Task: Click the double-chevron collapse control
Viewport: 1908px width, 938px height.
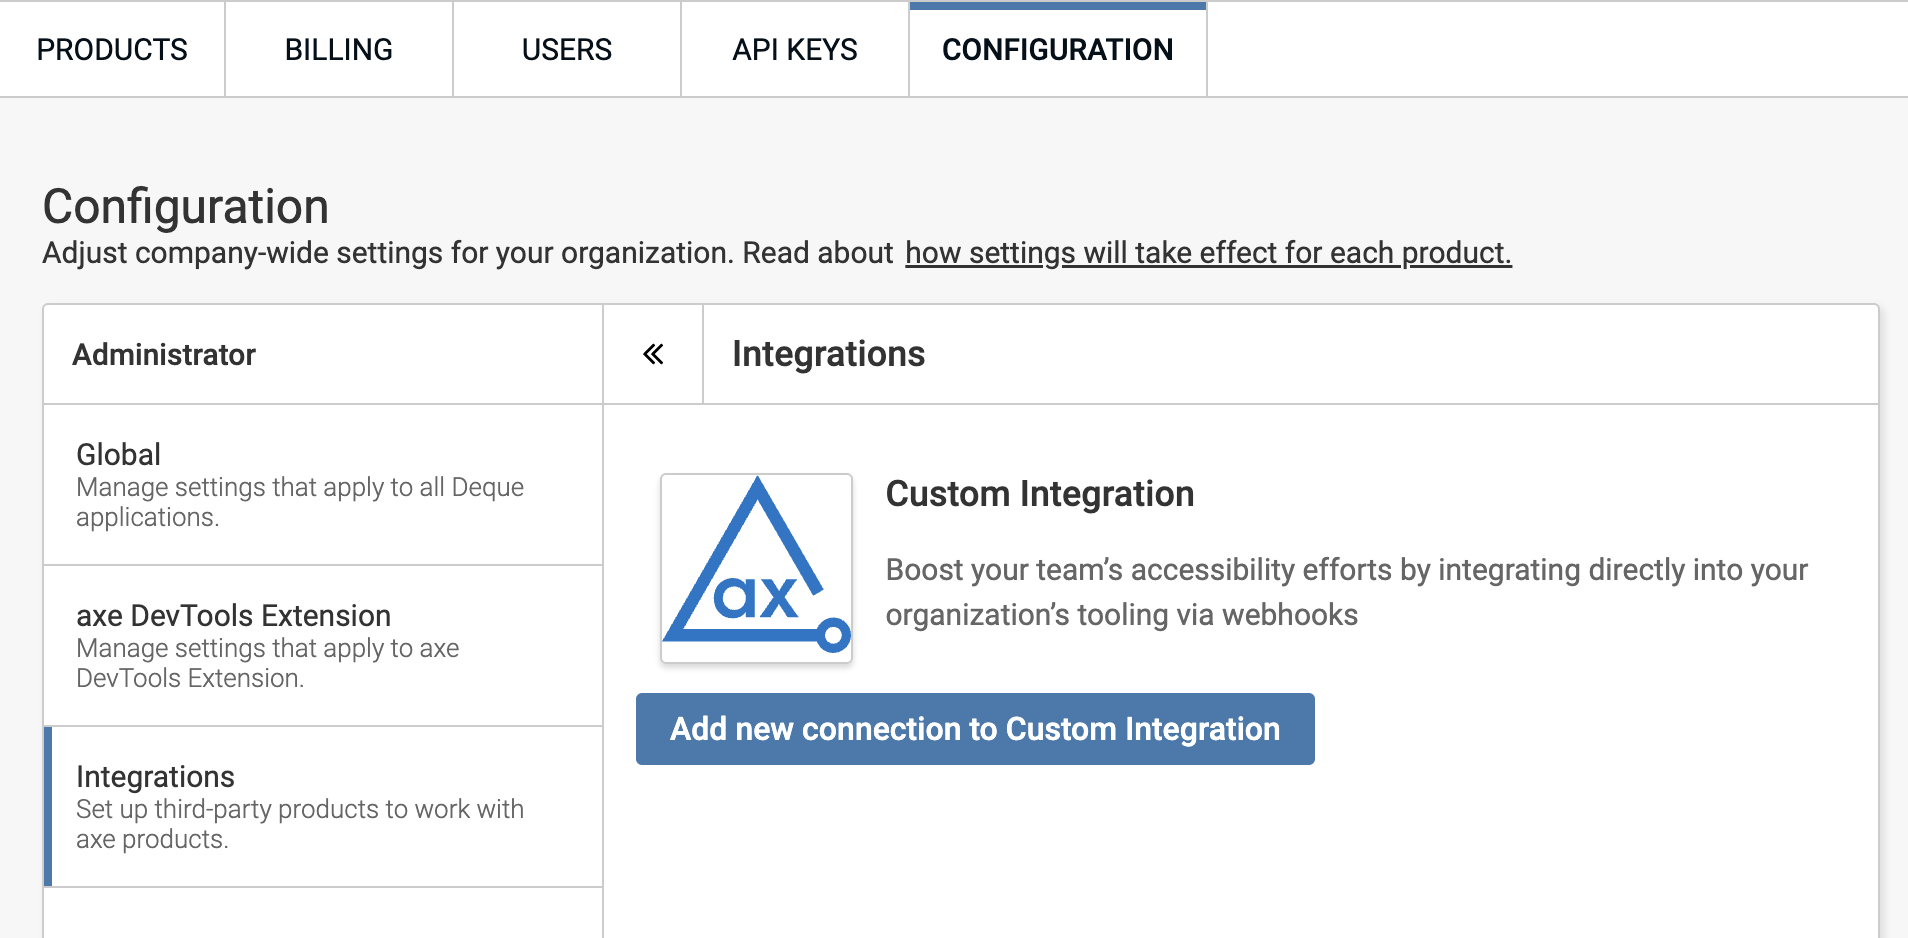Action: pos(653,354)
